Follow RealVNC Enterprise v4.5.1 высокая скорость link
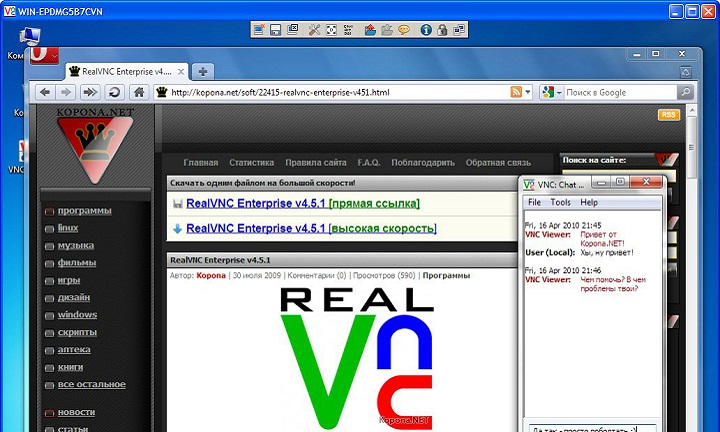This screenshot has height=432, width=720. tap(311, 228)
